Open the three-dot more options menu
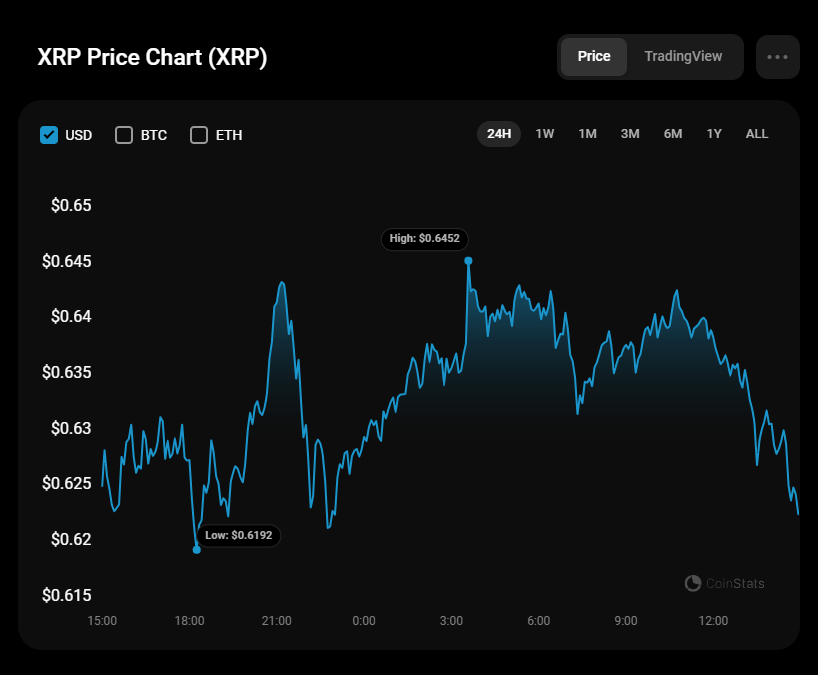This screenshot has width=818, height=675. [x=778, y=57]
